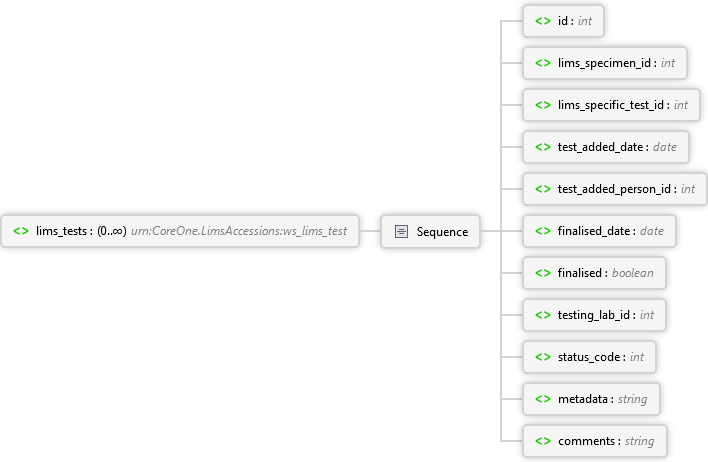Click the metadata element icon
Screen dimensions: 708x462
tap(543, 398)
